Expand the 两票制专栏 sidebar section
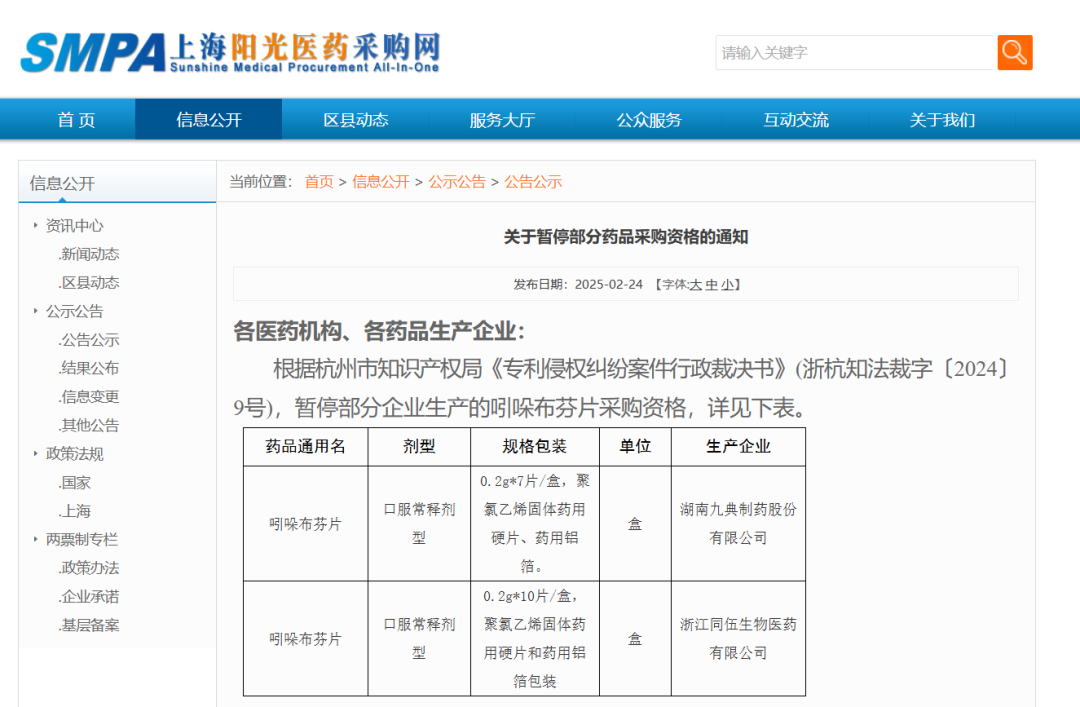Viewport: 1080px width, 707px height. (x=81, y=539)
